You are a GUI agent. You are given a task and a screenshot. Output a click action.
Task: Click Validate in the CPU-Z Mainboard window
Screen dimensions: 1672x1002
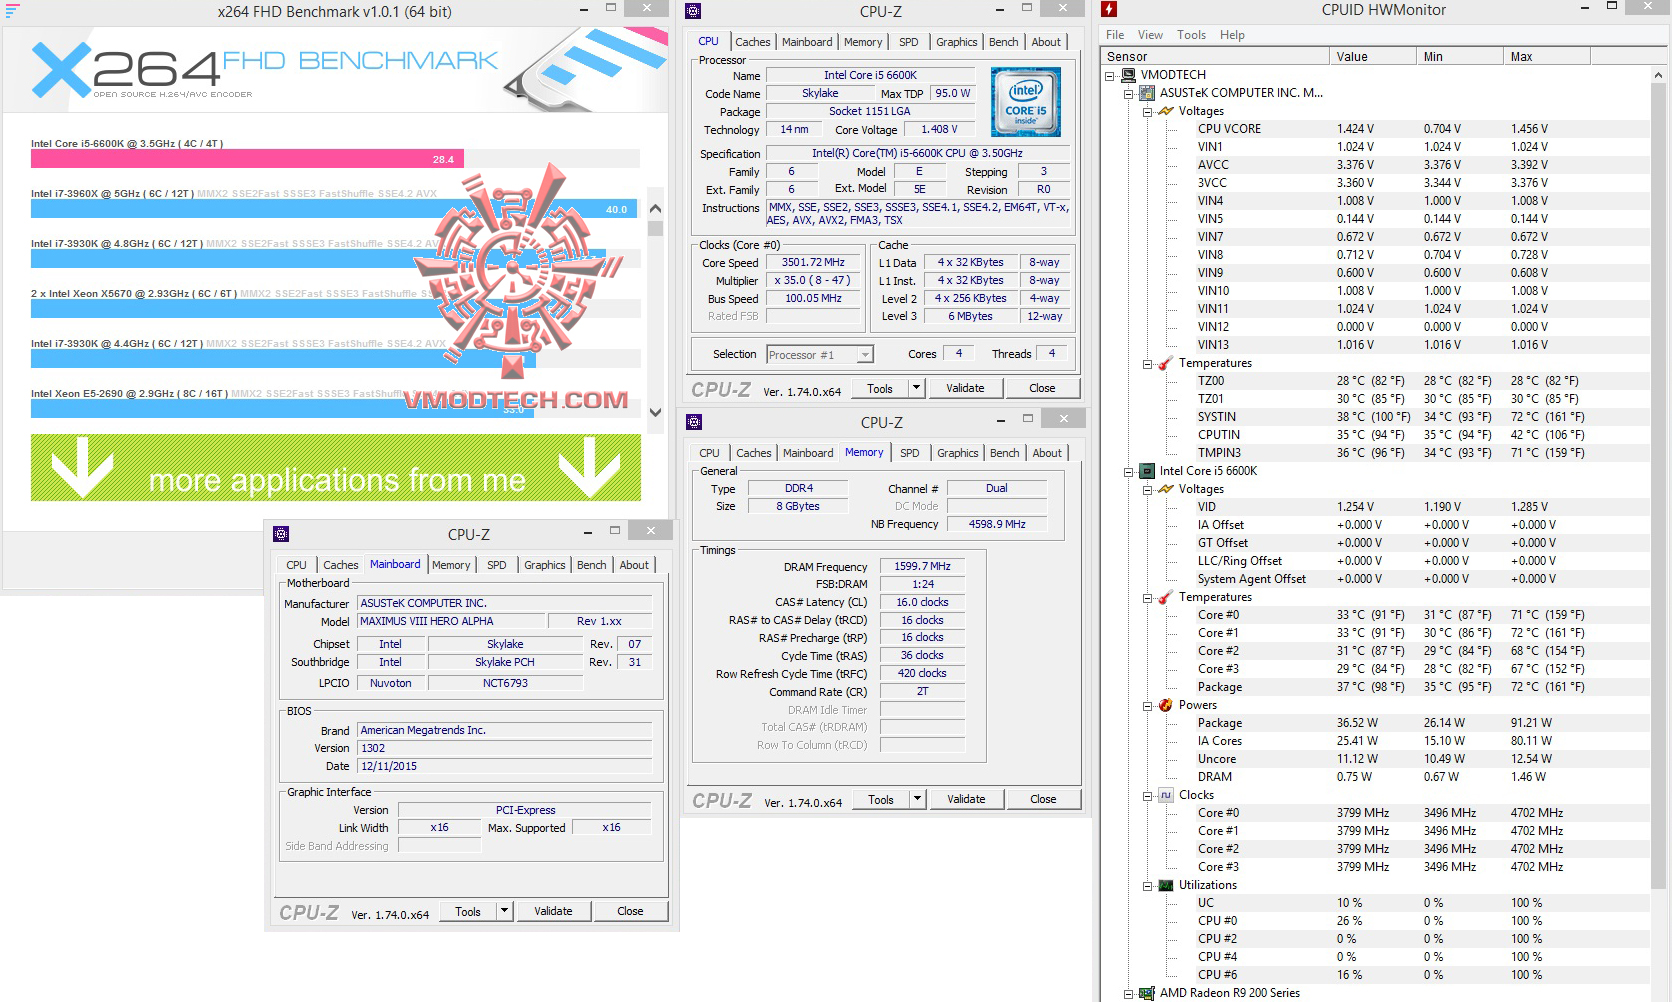click(x=553, y=911)
